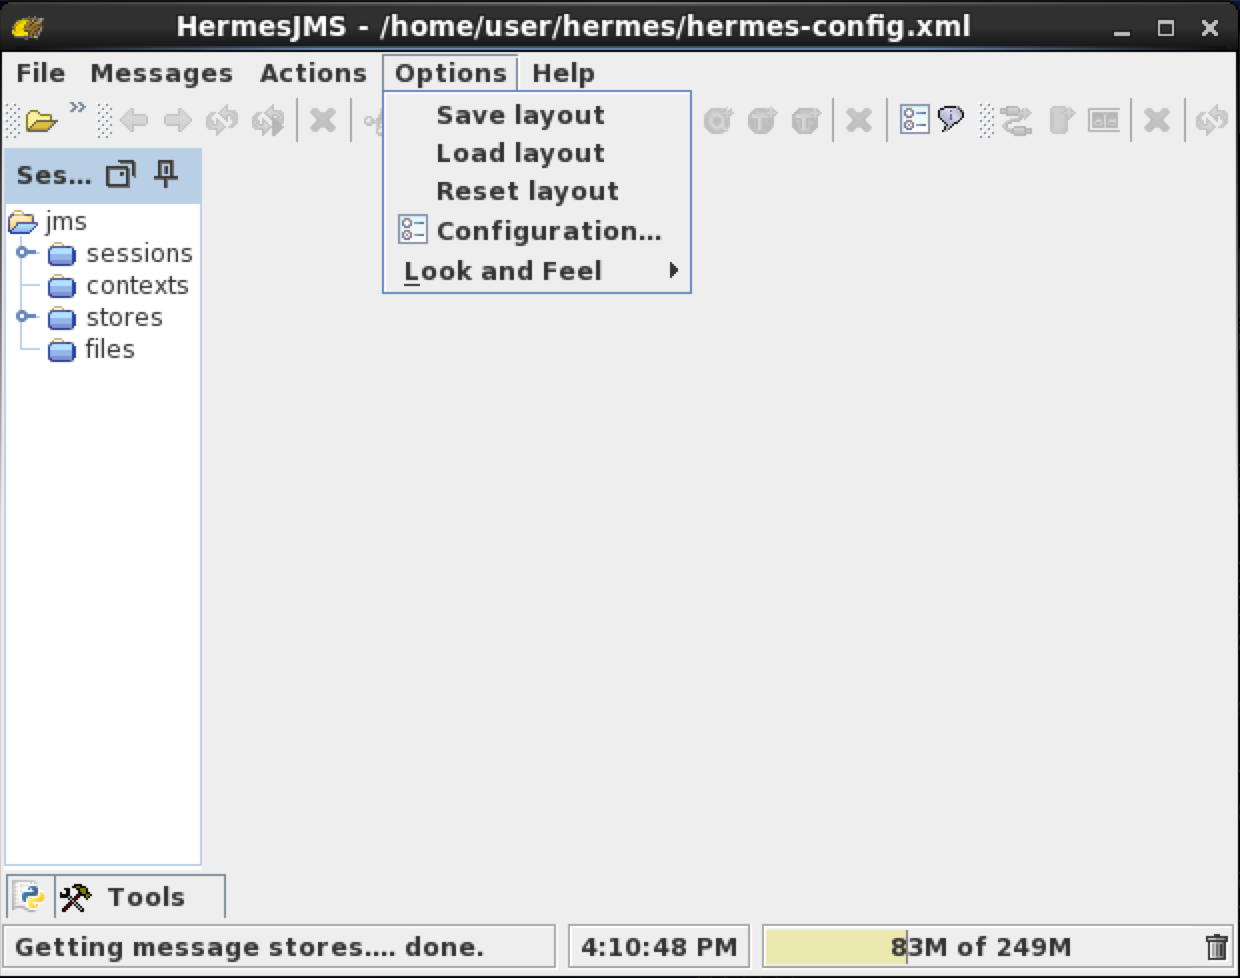The height and width of the screenshot is (978, 1240).
Task: Select the stores tree item label
Action: (x=124, y=317)
